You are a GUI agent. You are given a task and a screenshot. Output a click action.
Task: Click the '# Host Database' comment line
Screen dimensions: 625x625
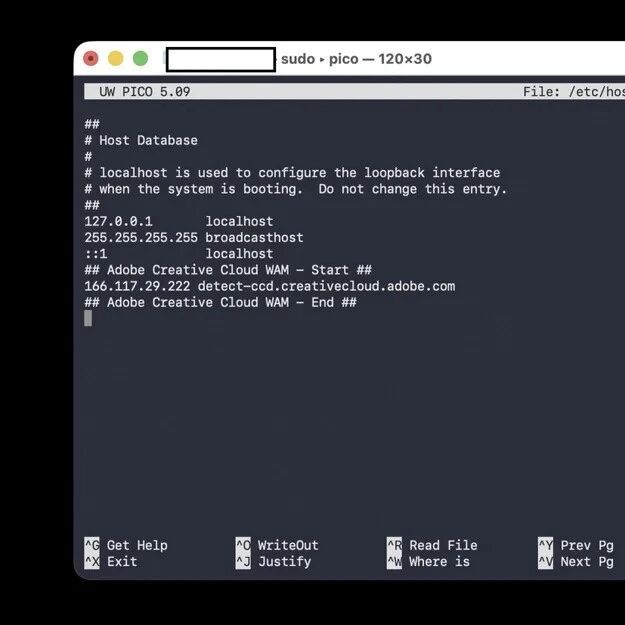tap(141, 140)
